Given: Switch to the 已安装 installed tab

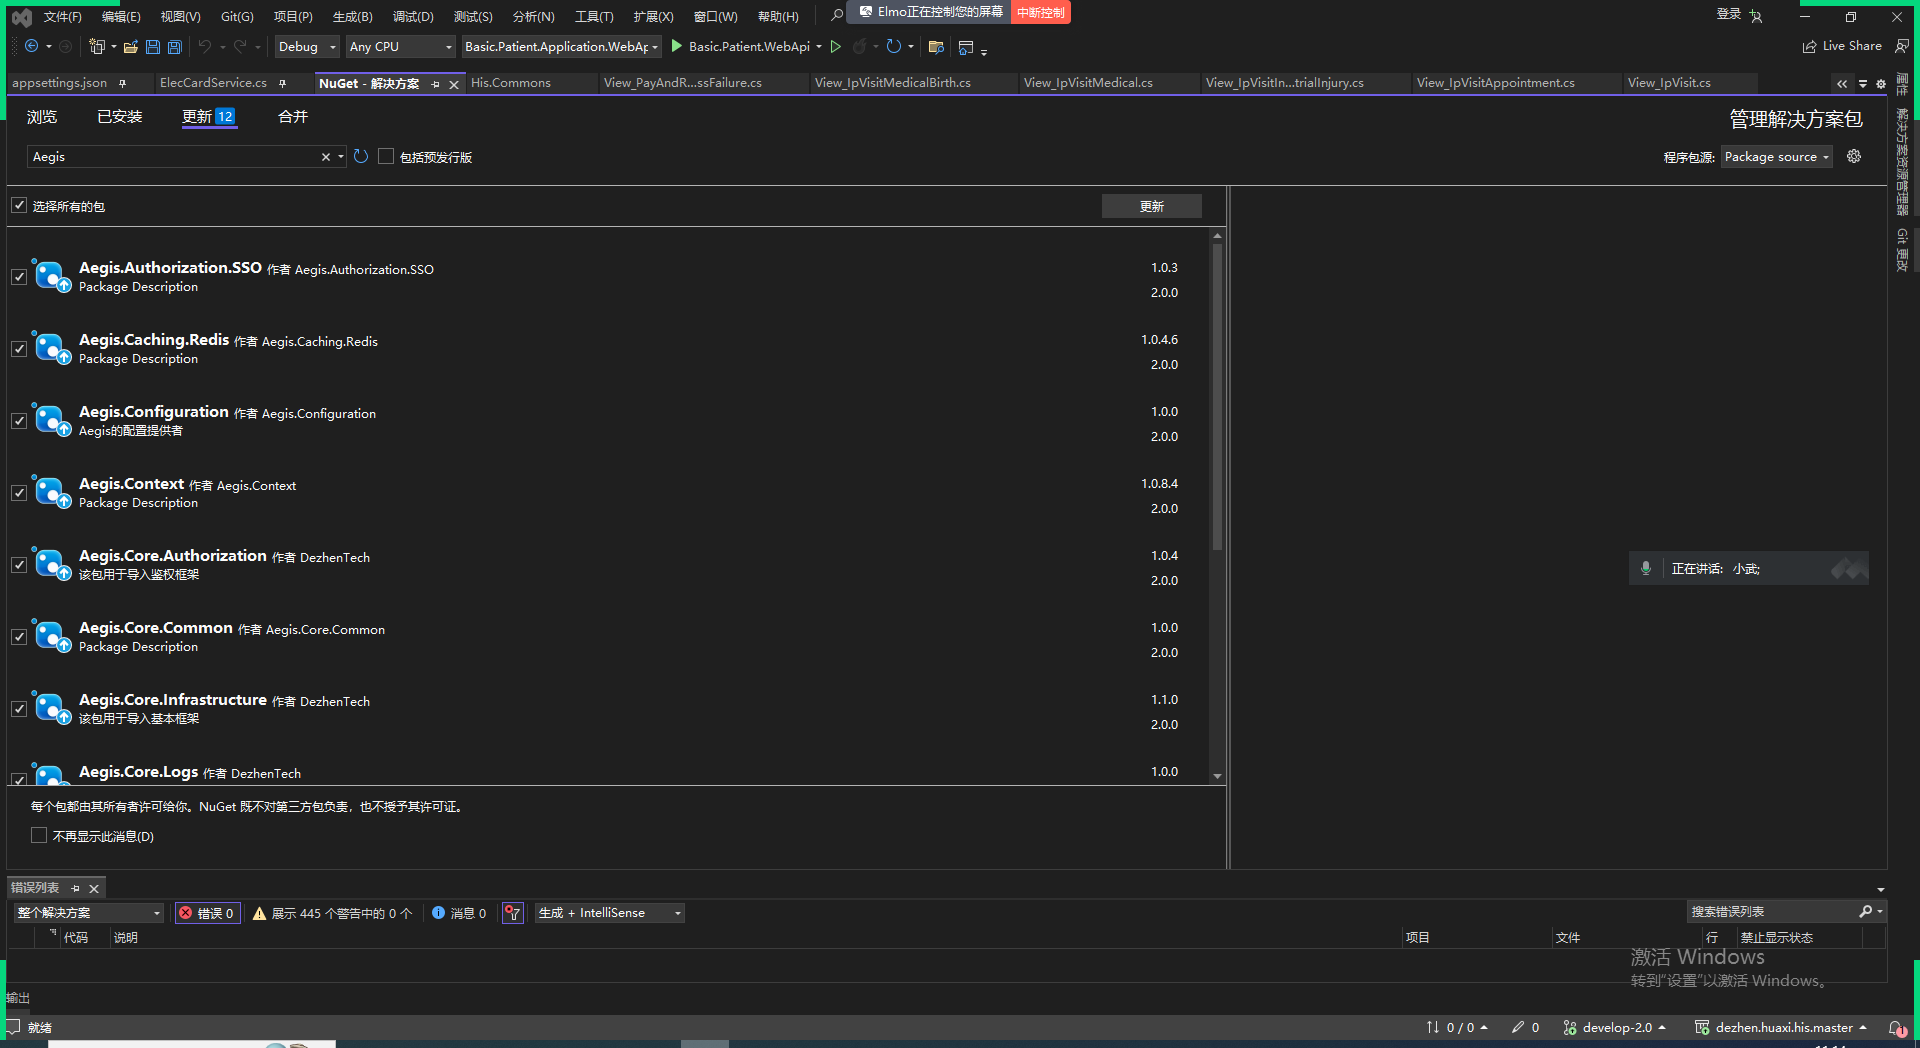Looking at the screenshot, I should 120,117.
